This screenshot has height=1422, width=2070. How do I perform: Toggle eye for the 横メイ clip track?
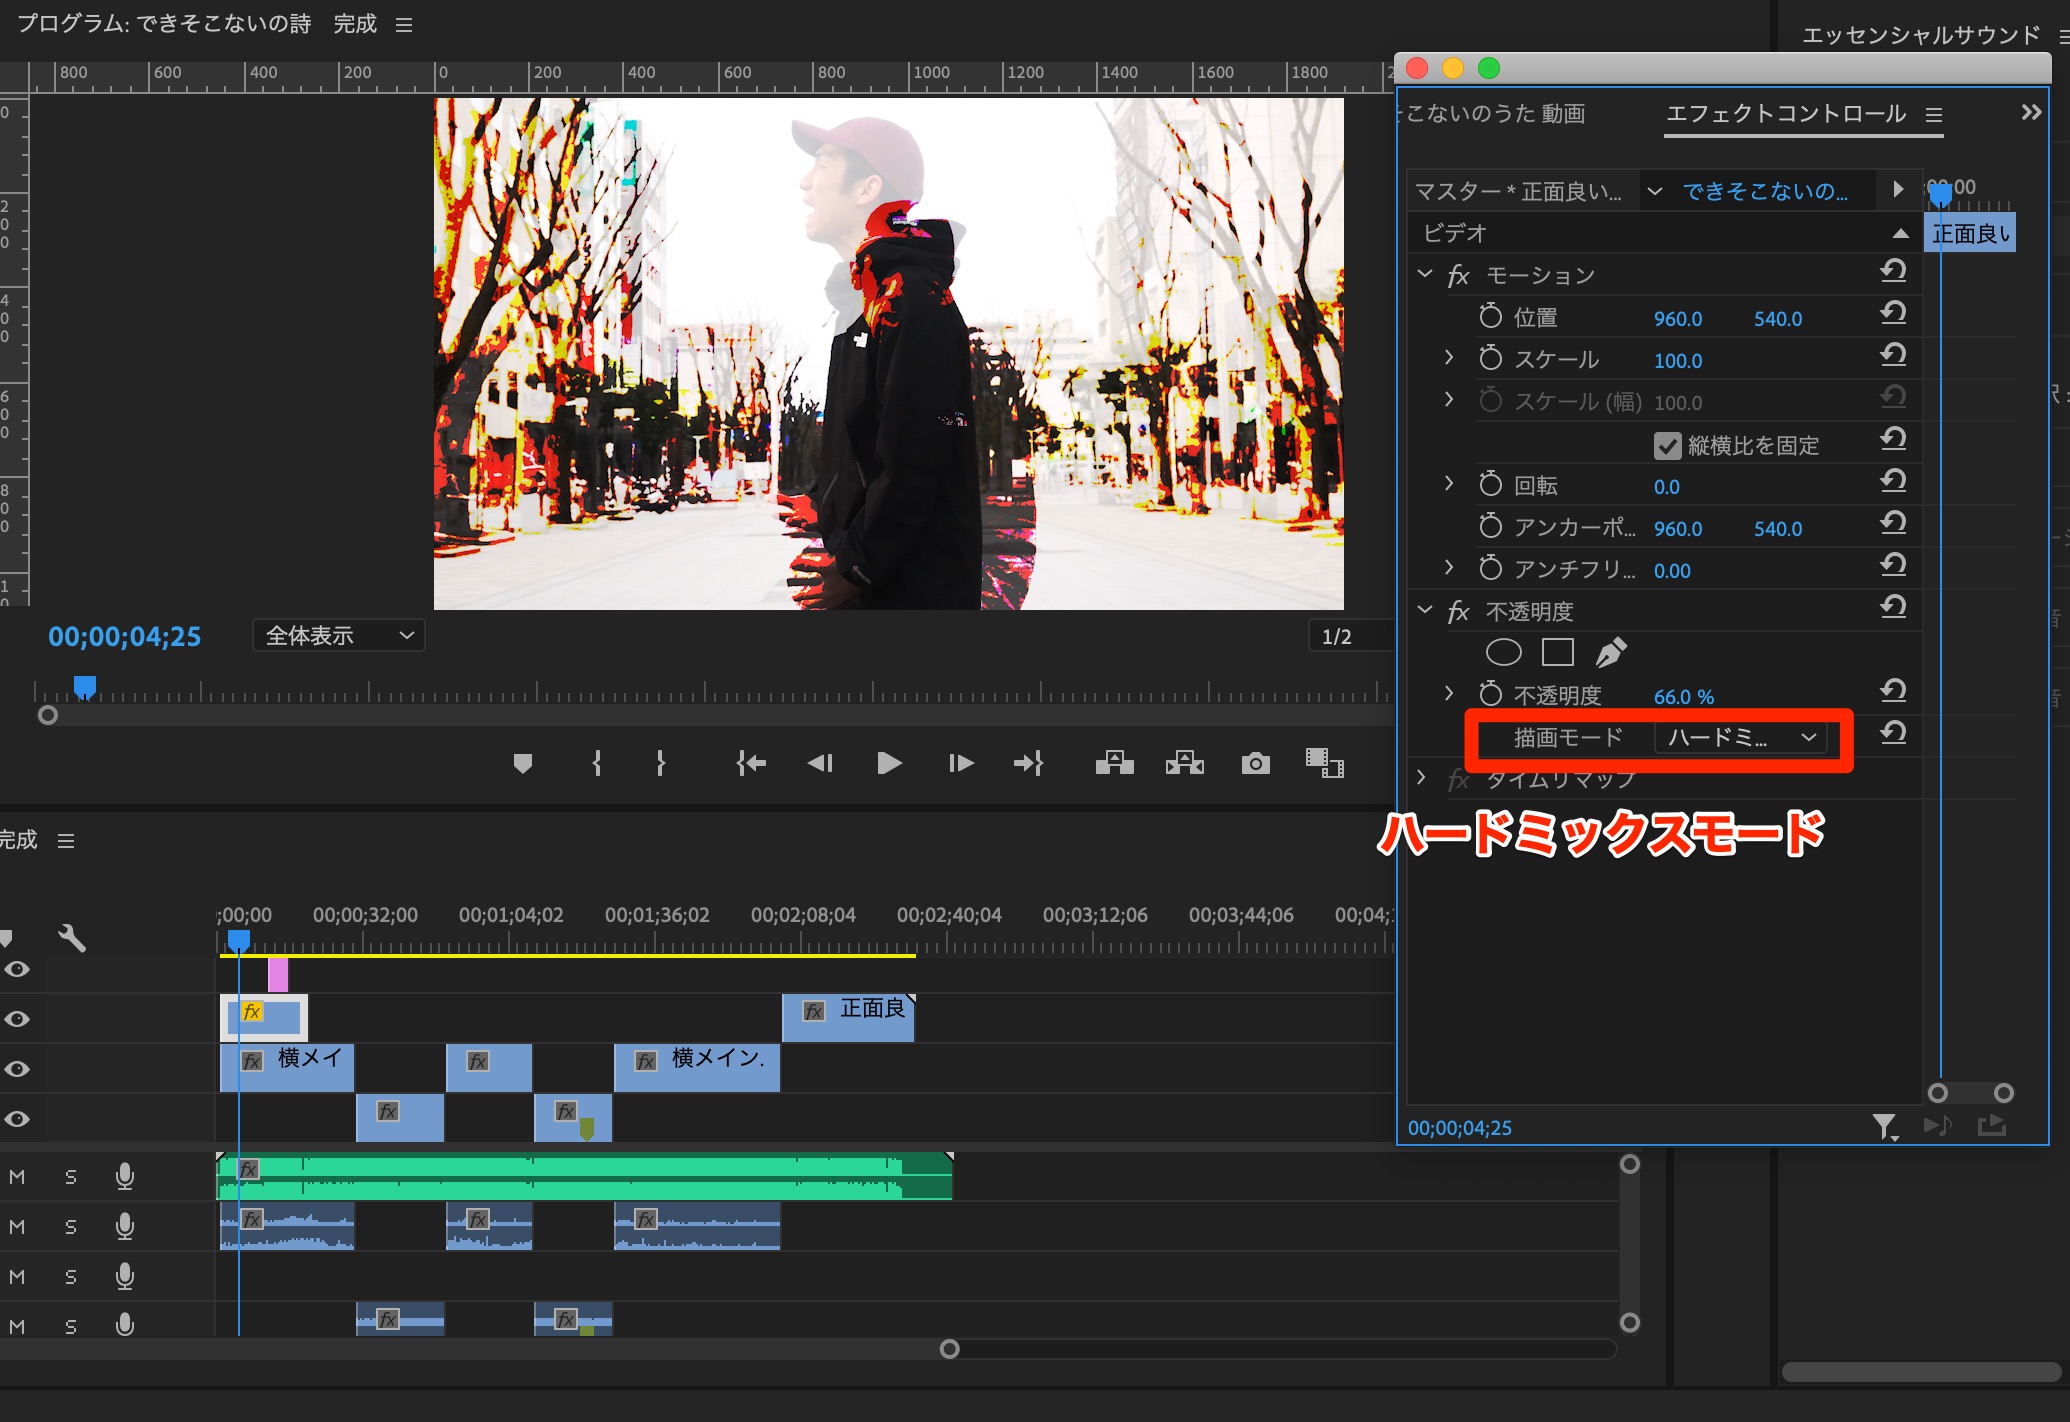point(17,1069)
